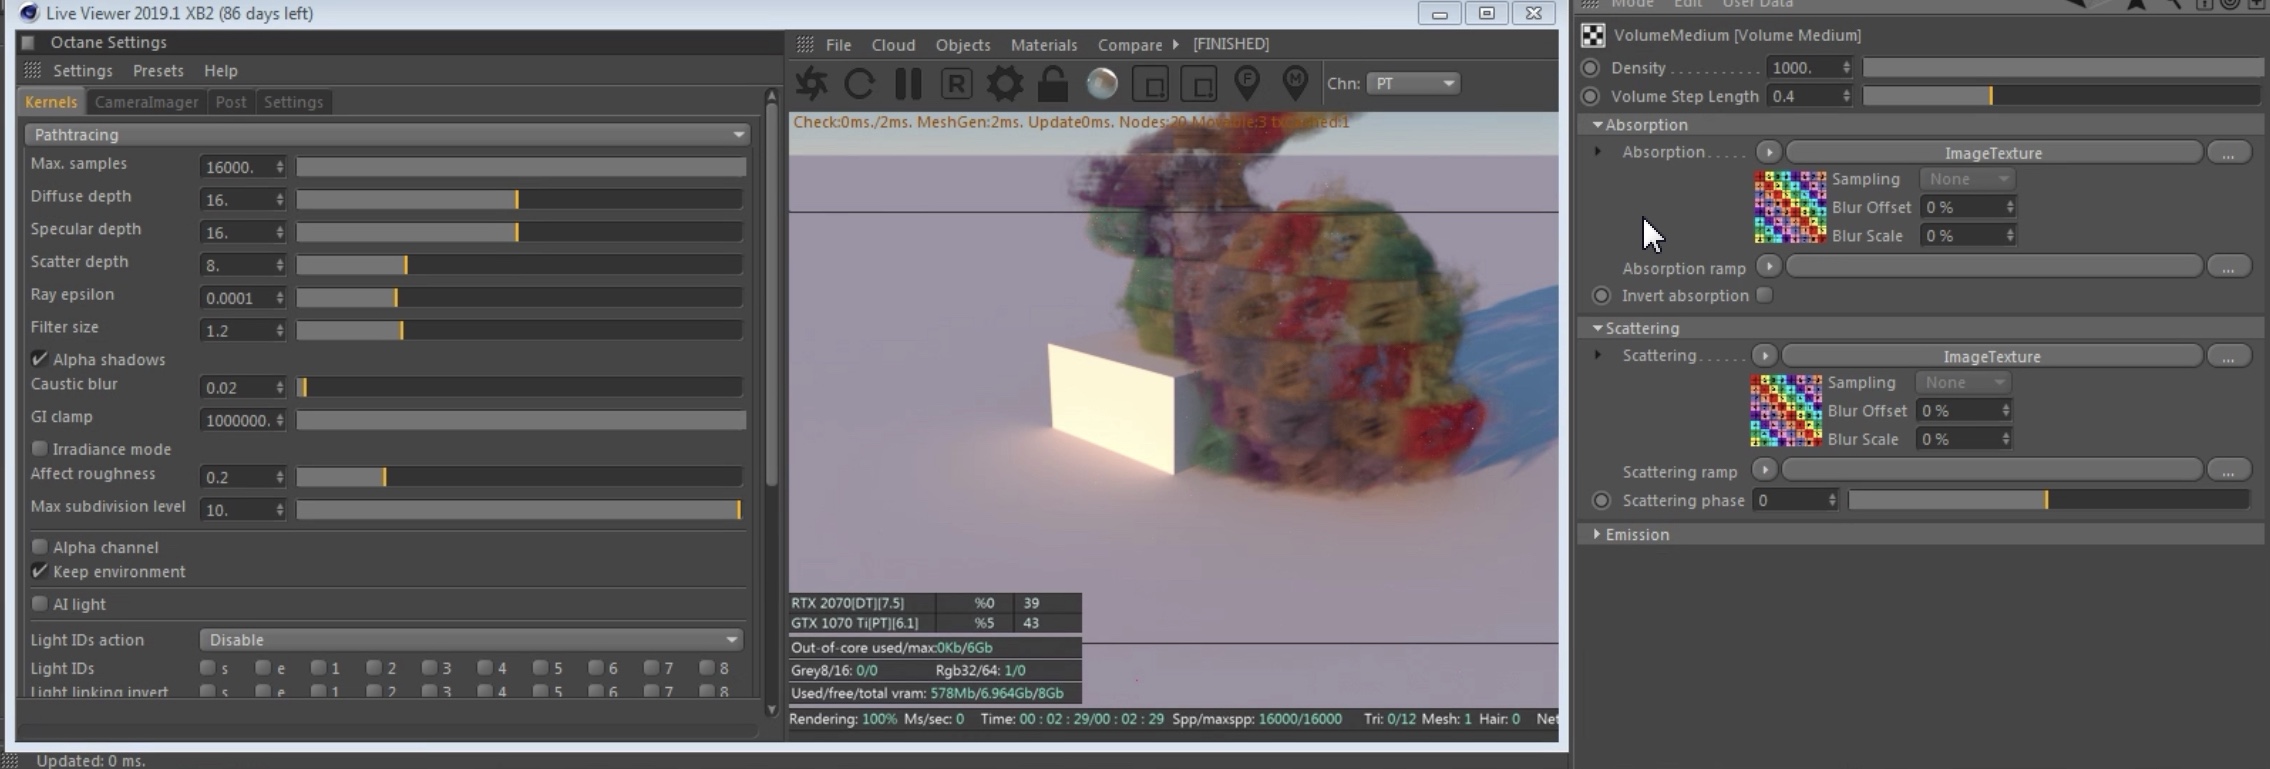2270x769 pixels.
Task: Expand the Emission section
Action: click(1597, 534)
